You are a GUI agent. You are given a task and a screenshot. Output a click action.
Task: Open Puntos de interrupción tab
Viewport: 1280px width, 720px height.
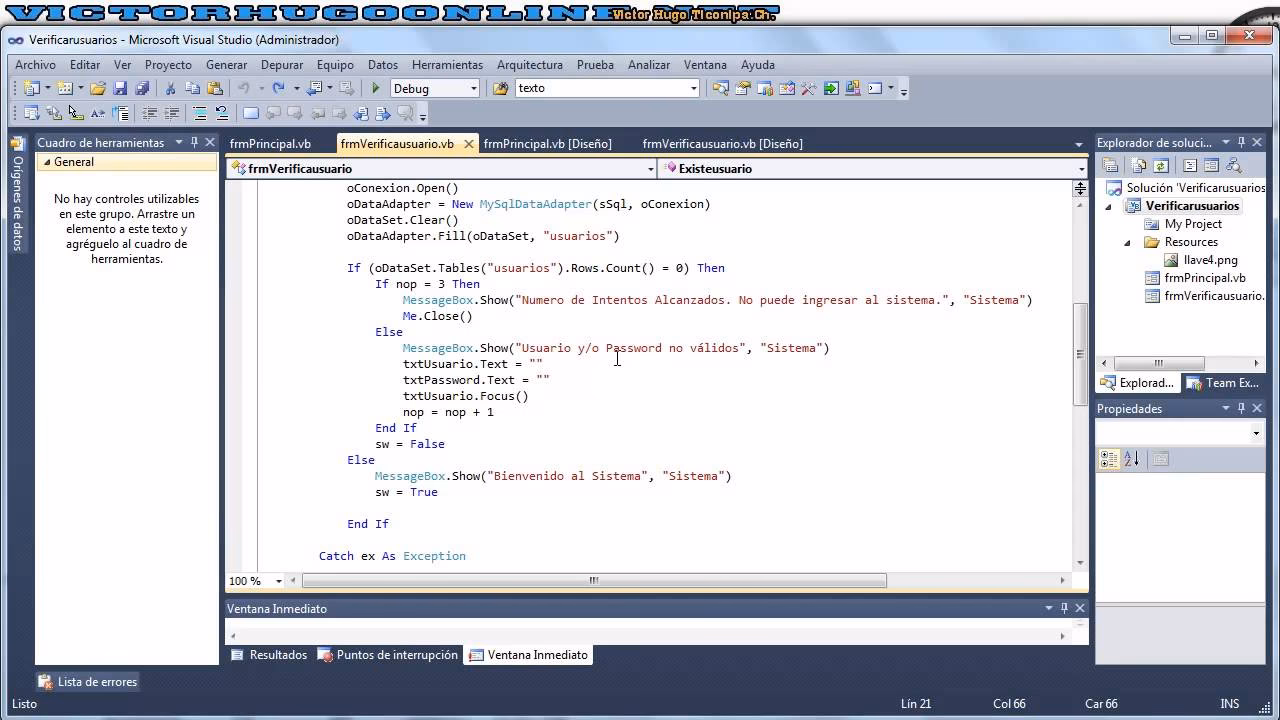(388, 655)
